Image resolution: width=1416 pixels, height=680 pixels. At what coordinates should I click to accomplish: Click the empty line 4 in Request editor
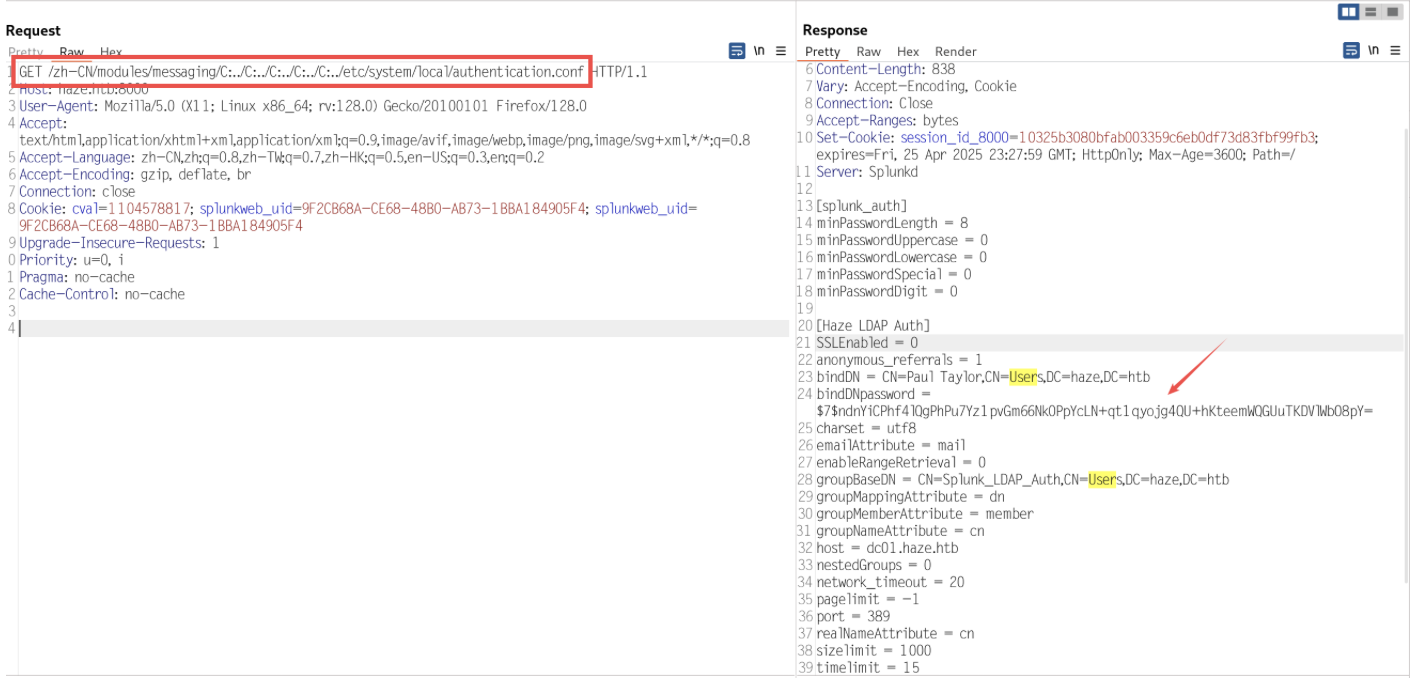[400, 329]
